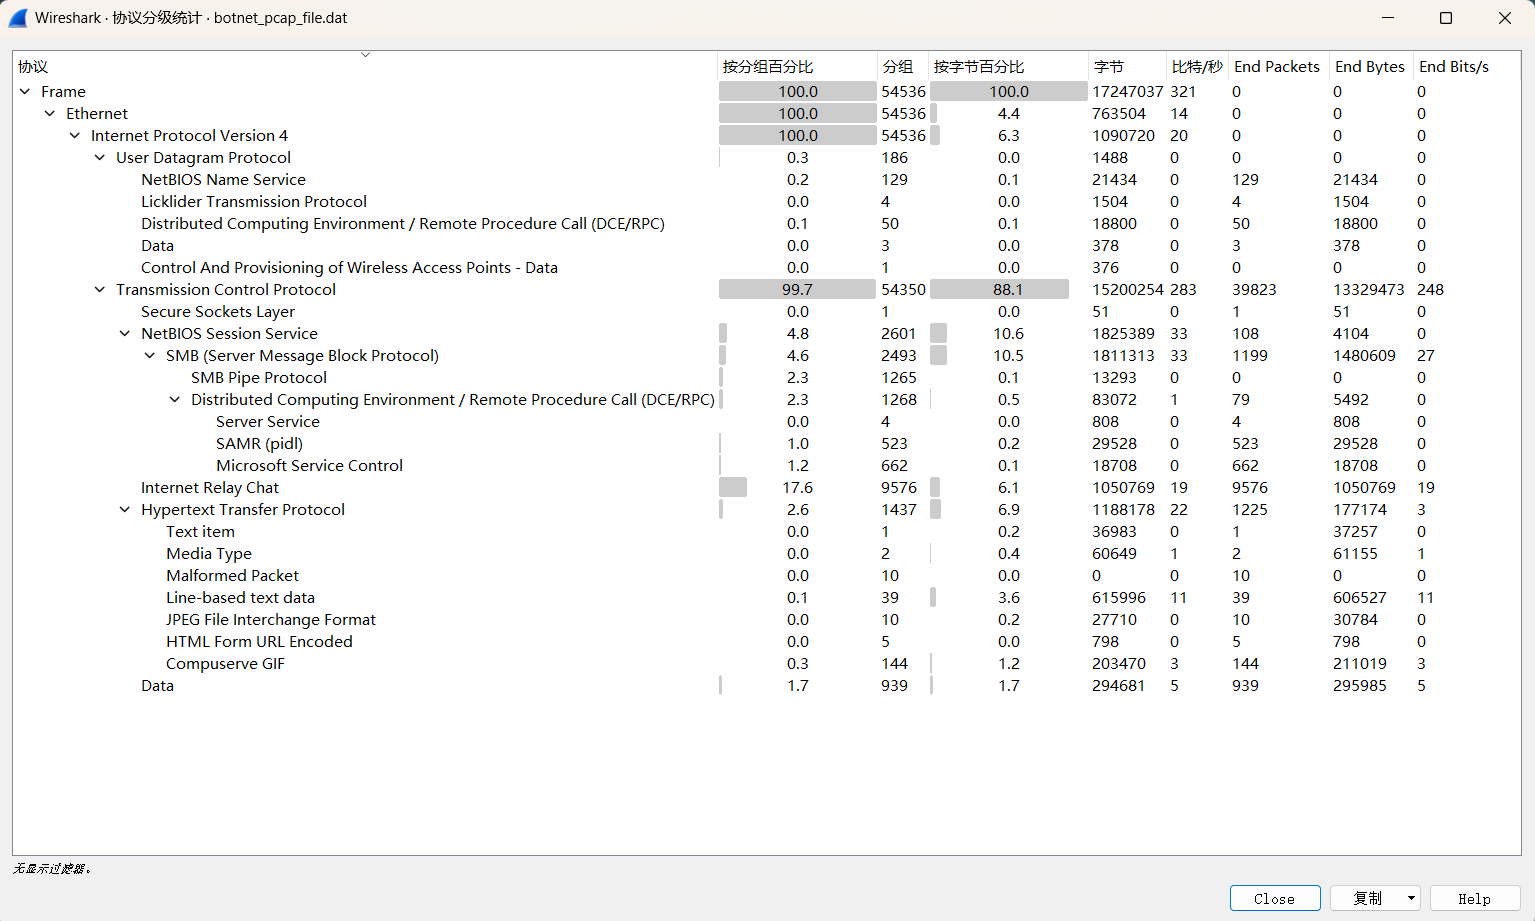Collapse Internet Protocol Version 4 node
Screen dimensions: 1535x921
[x=75, y=136]
